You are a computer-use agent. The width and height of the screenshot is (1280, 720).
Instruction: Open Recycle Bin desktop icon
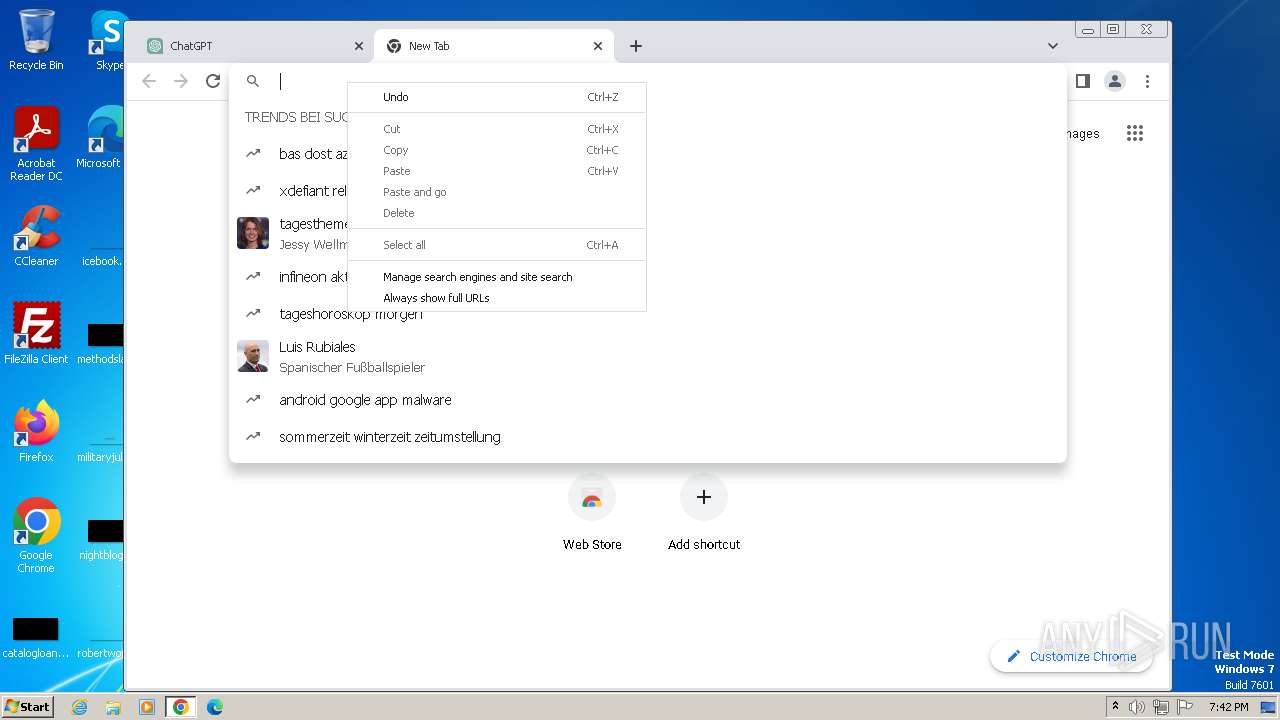point(36,40)
